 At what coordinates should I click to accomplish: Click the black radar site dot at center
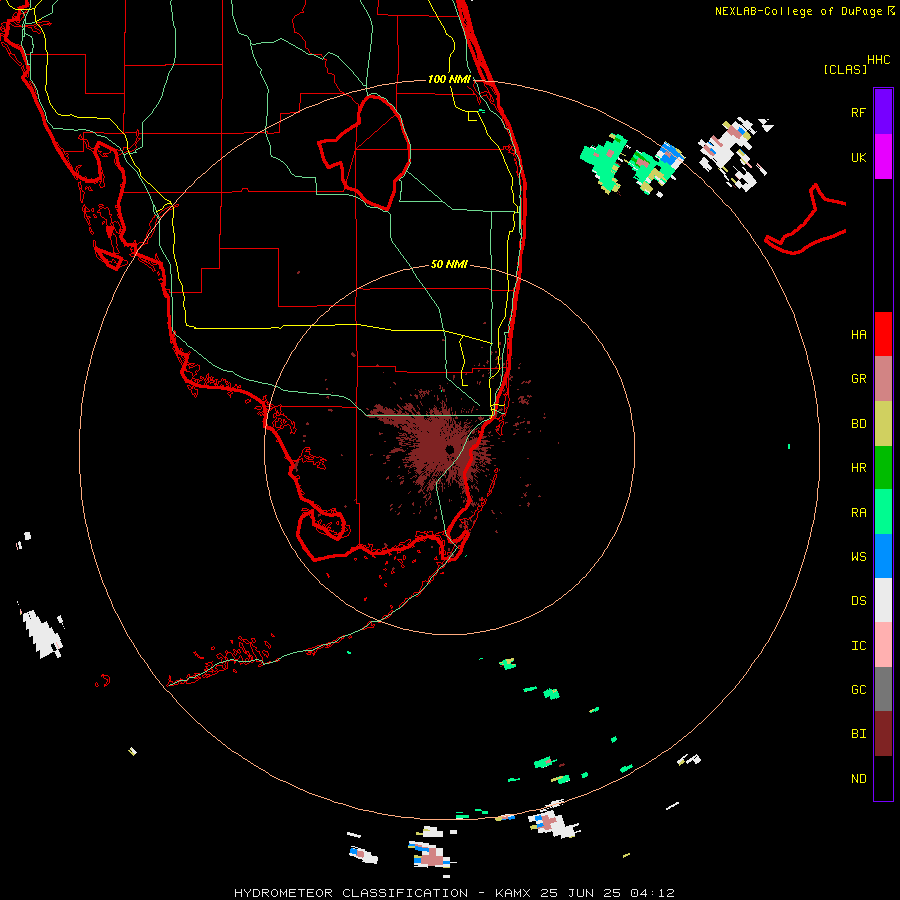(x=449, y=449)
